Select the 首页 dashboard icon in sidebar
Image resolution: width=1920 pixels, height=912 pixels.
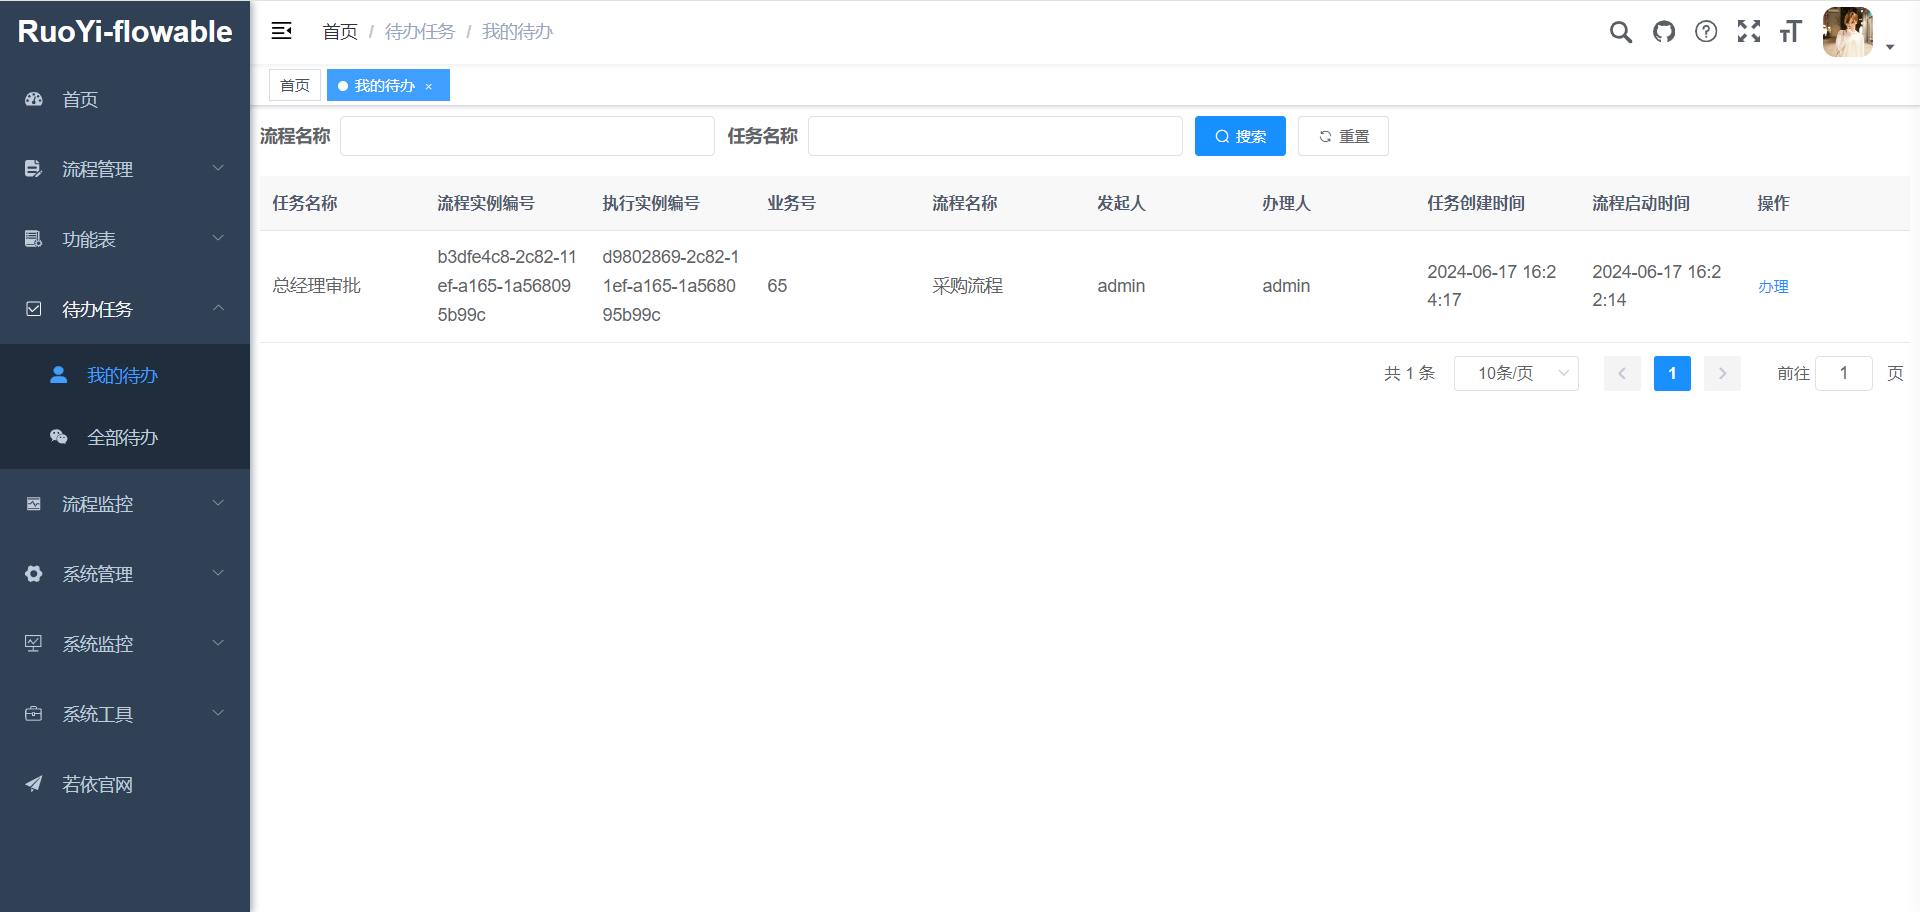pyautogui.click(x=33, y=99)
